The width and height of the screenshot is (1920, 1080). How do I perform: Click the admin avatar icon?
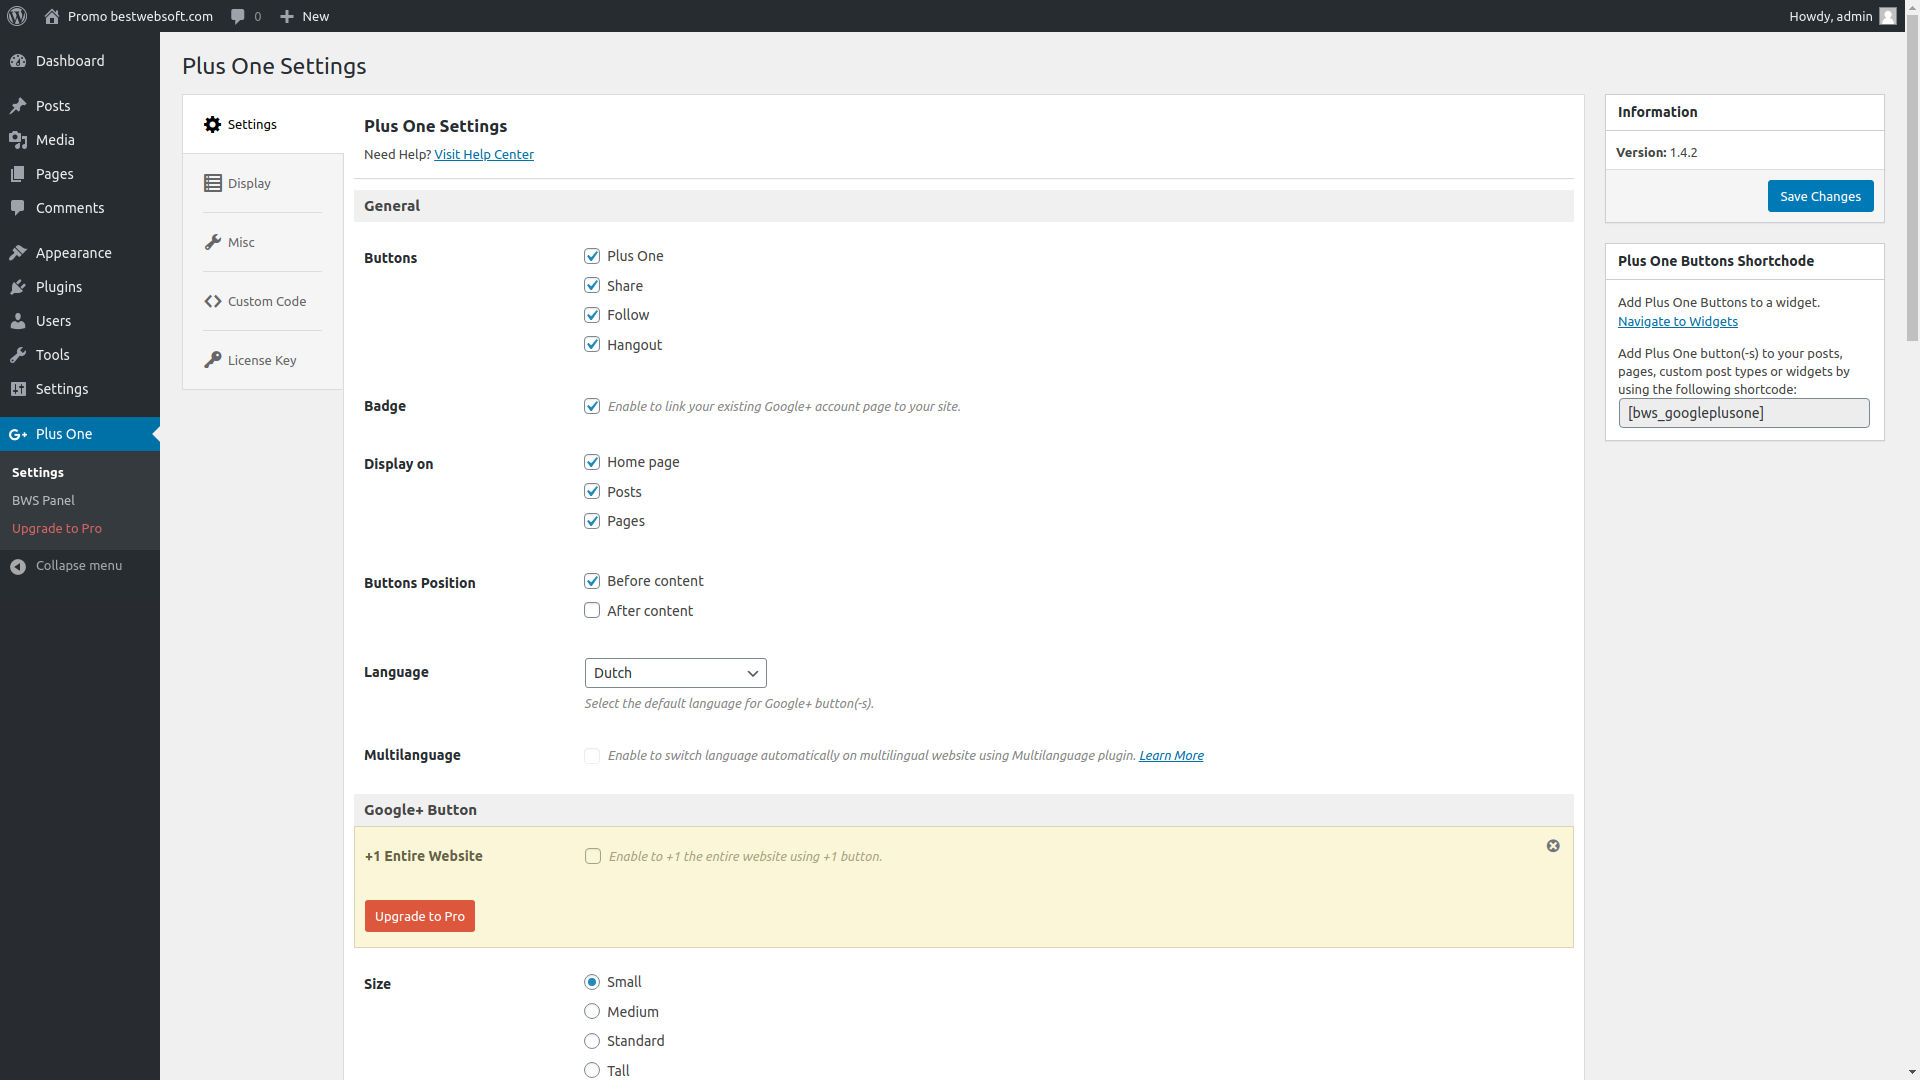point(1888,16)
